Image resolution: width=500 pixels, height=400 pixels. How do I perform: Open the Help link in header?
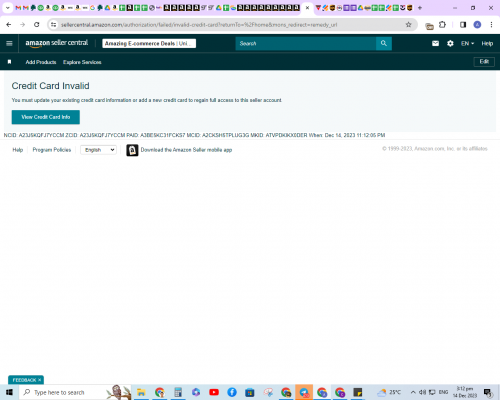487,43
